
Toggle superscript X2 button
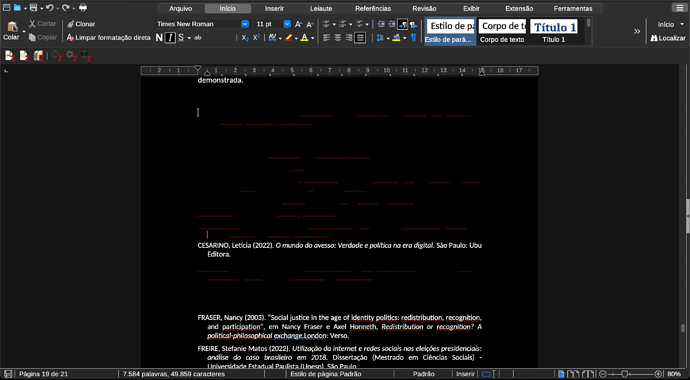tap(256, 38)
